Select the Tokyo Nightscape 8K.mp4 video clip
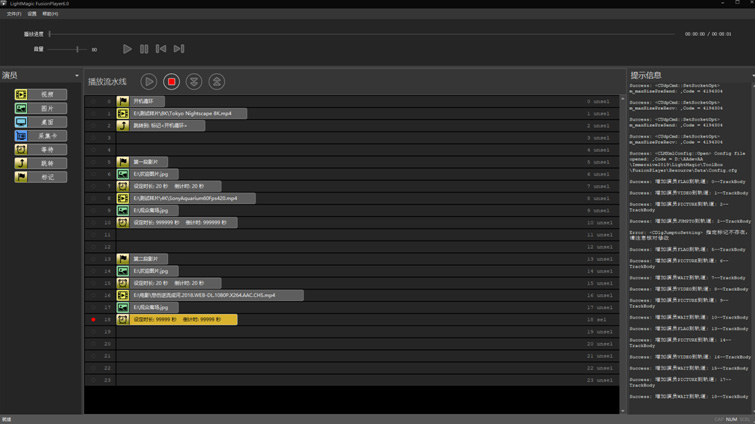The height and width of the screenshot is (424, 755). [x=182, y=114]
